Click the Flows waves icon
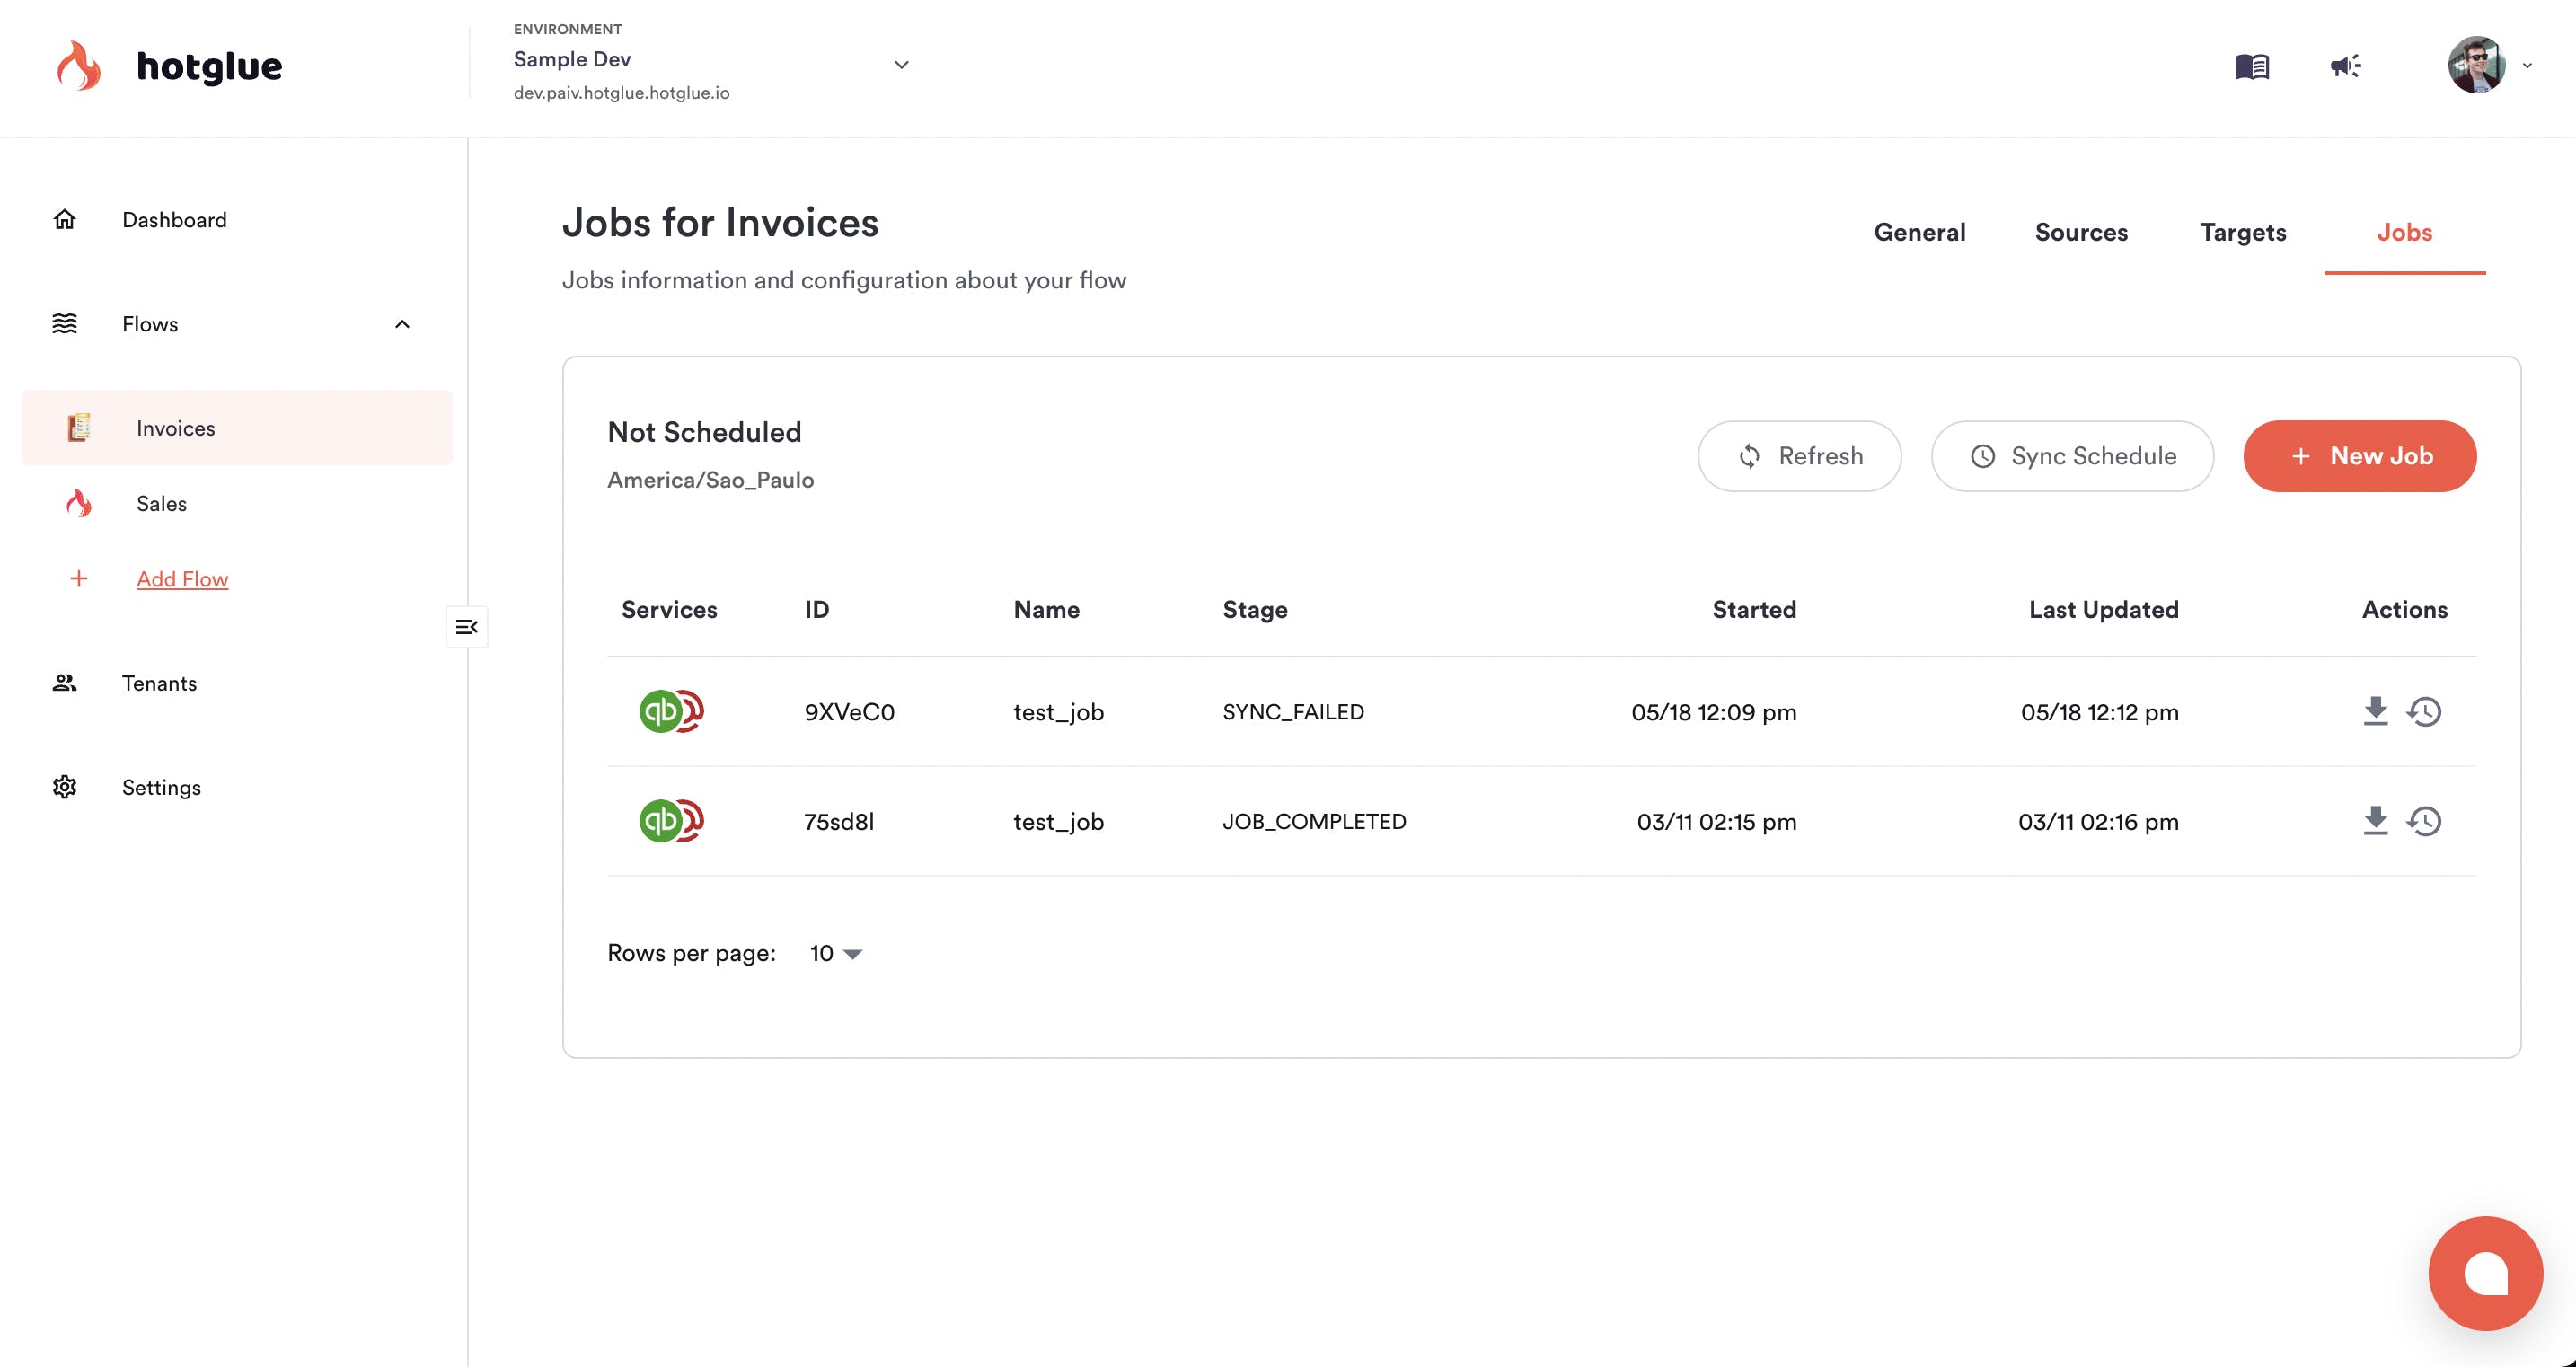 point(65,323)
